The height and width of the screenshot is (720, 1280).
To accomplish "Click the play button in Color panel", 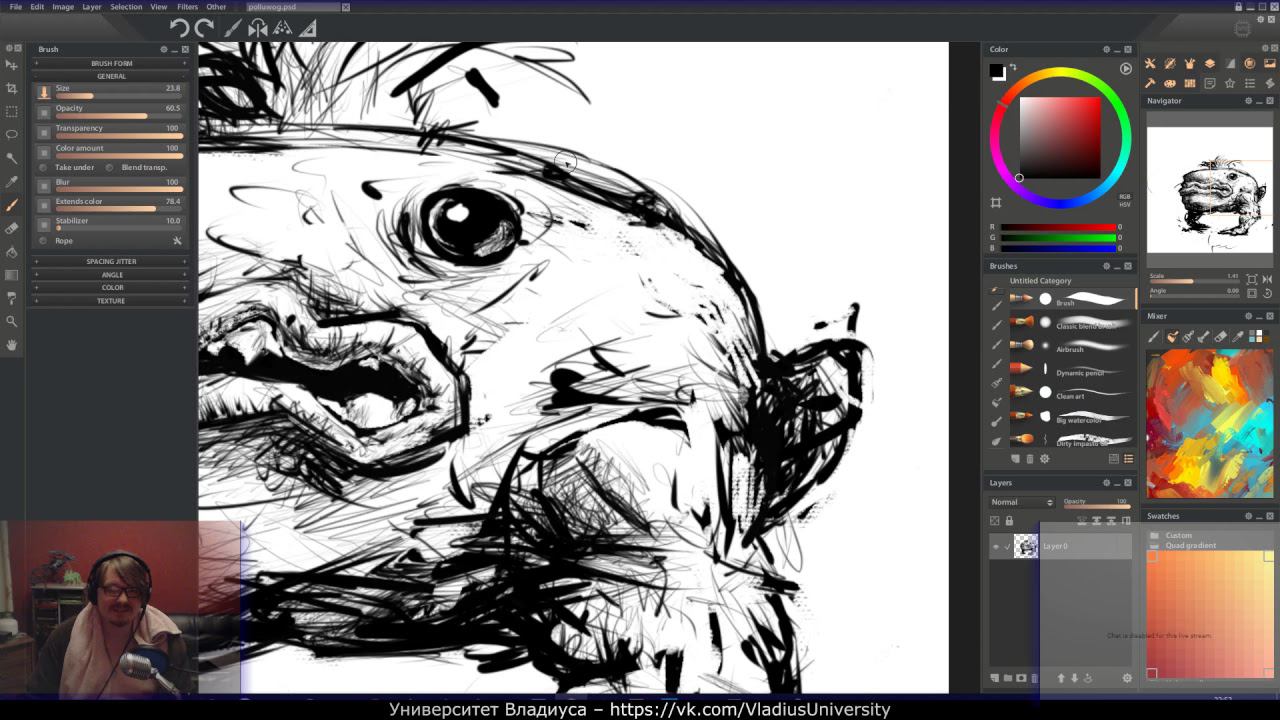I will [x=1126, y=69].
